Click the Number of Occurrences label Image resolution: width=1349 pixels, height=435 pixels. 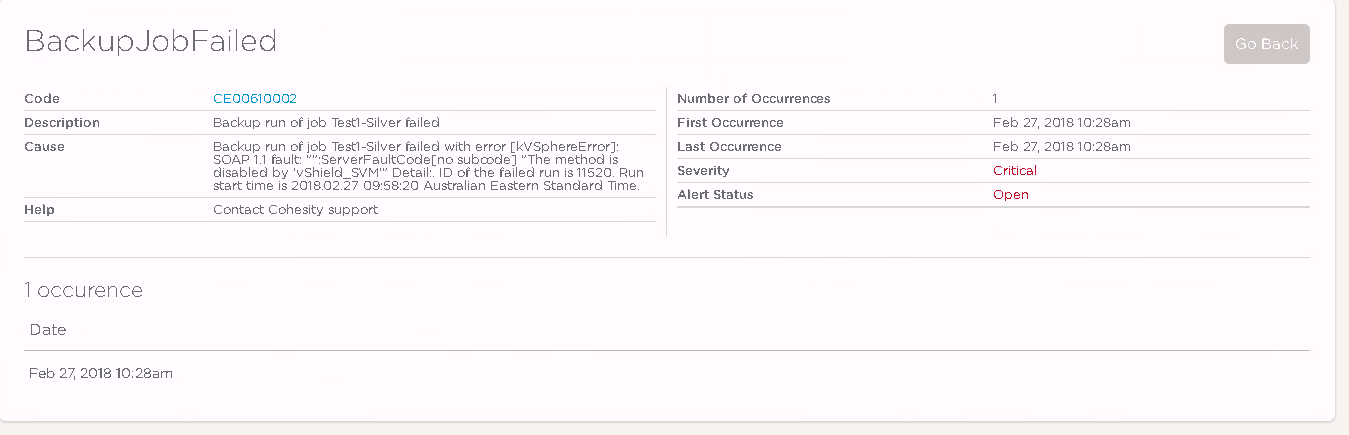pos(754,98)
